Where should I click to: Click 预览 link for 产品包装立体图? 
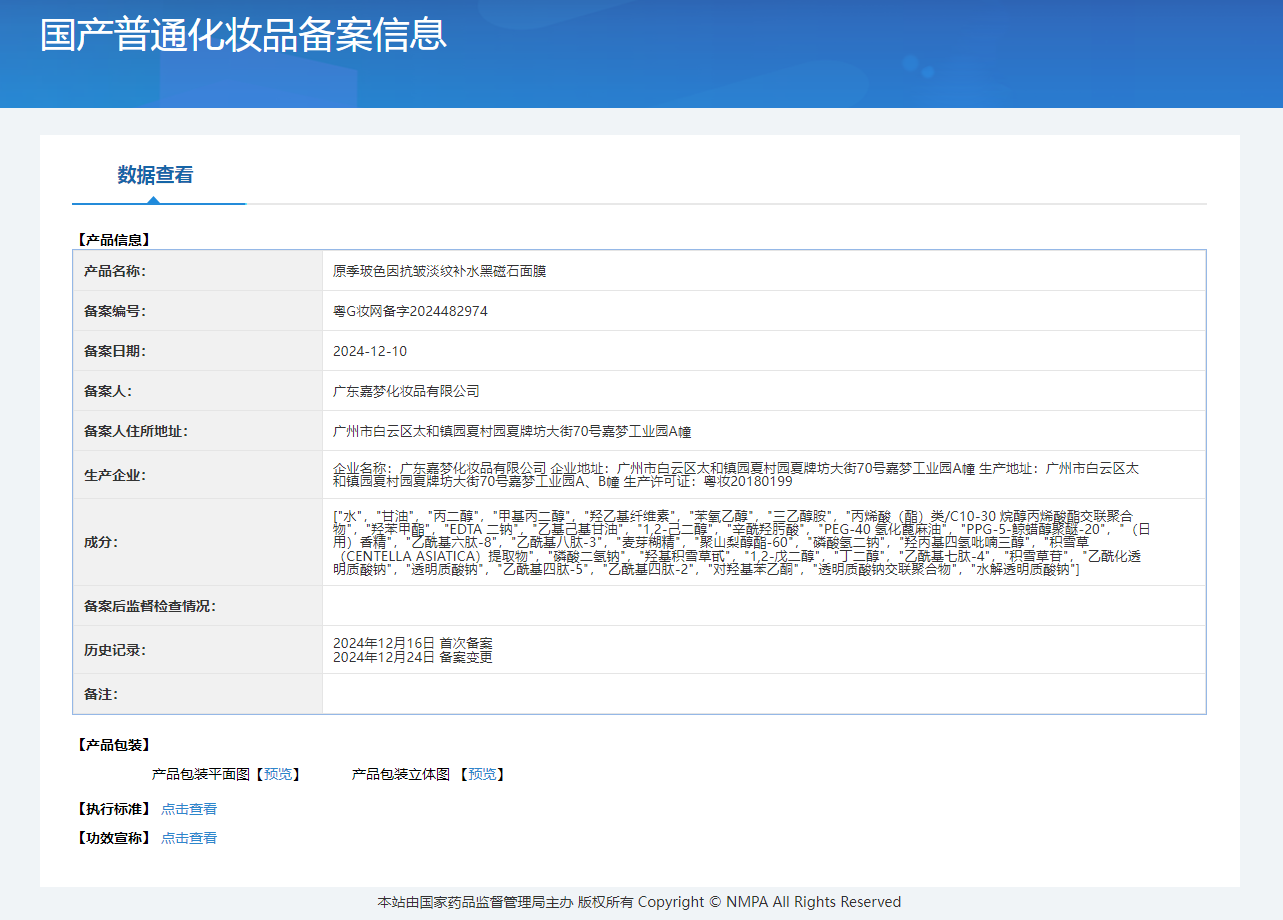[x=482, y=774]
